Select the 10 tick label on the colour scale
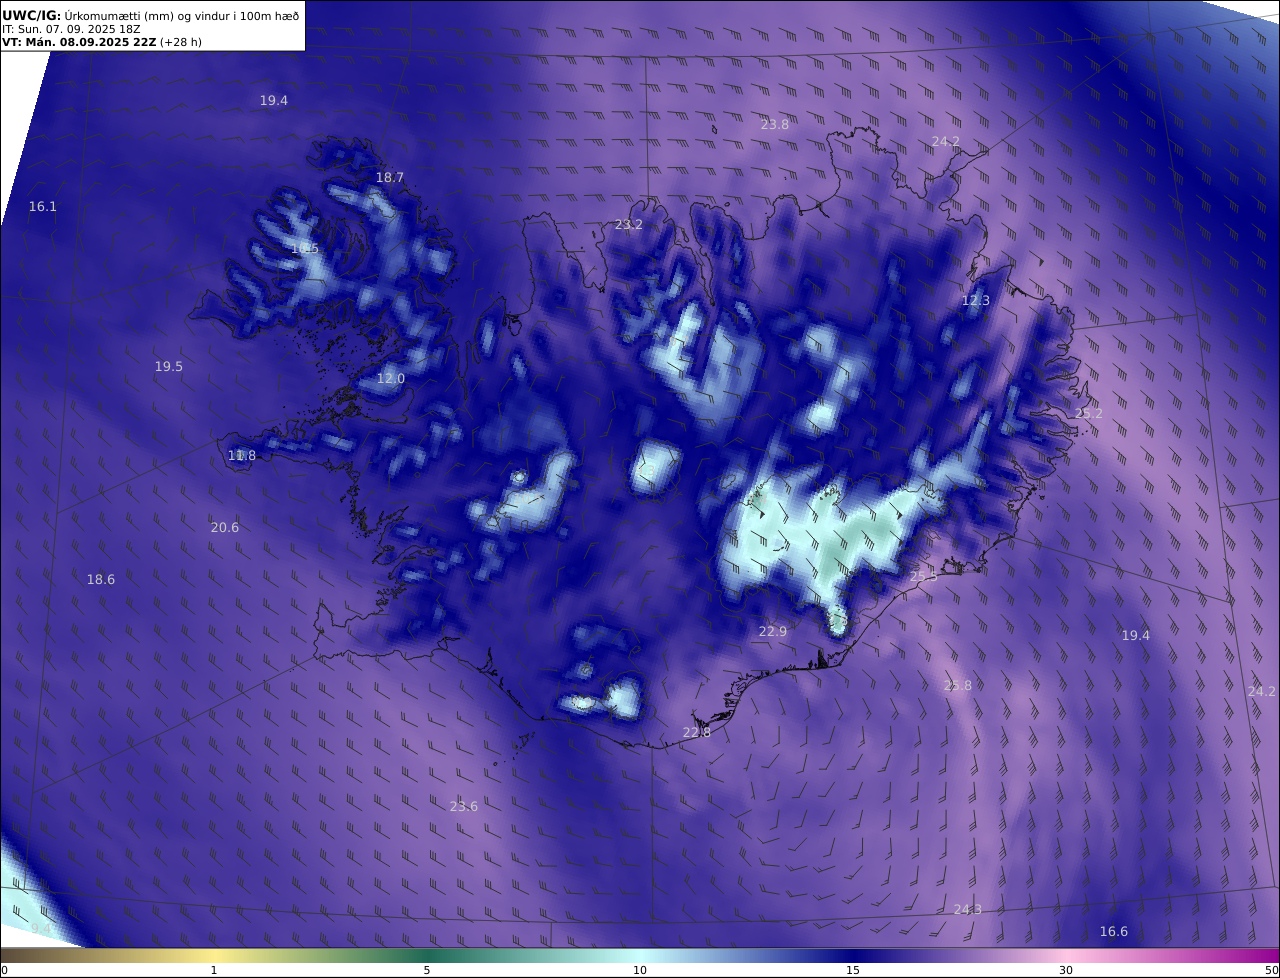This screenshot has height=978, width=1280. coord(640,970)
